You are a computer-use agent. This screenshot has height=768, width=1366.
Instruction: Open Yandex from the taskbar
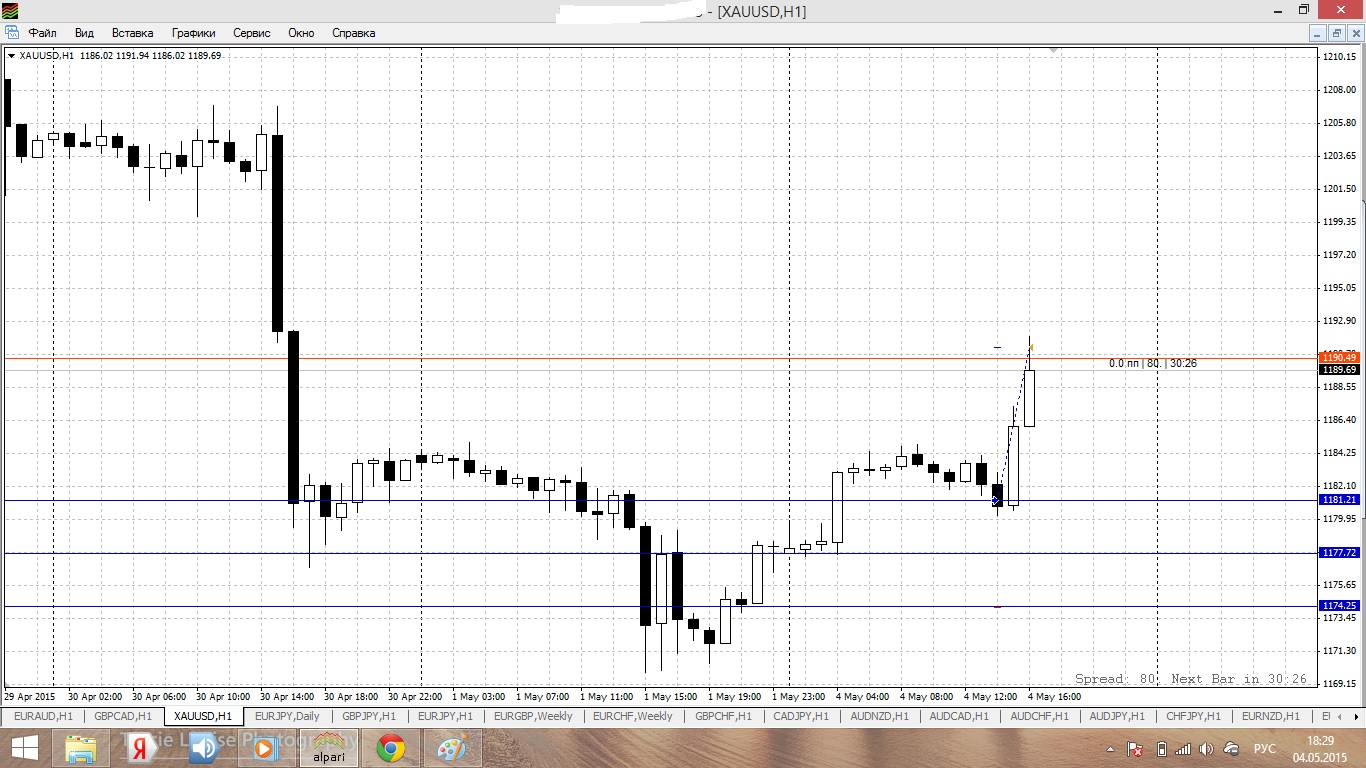(x=141, y=748)
